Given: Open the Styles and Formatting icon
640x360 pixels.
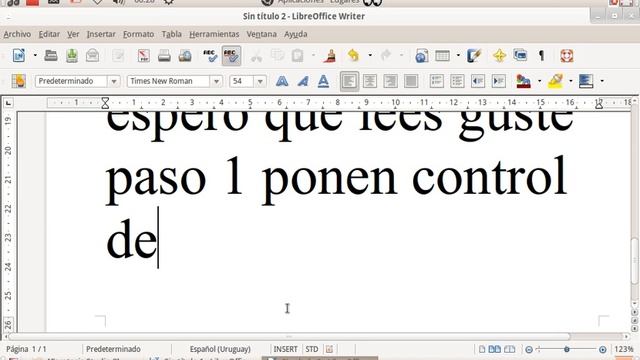Looking at the screenshot, I should pyautogui.click(x=18, y=81).
